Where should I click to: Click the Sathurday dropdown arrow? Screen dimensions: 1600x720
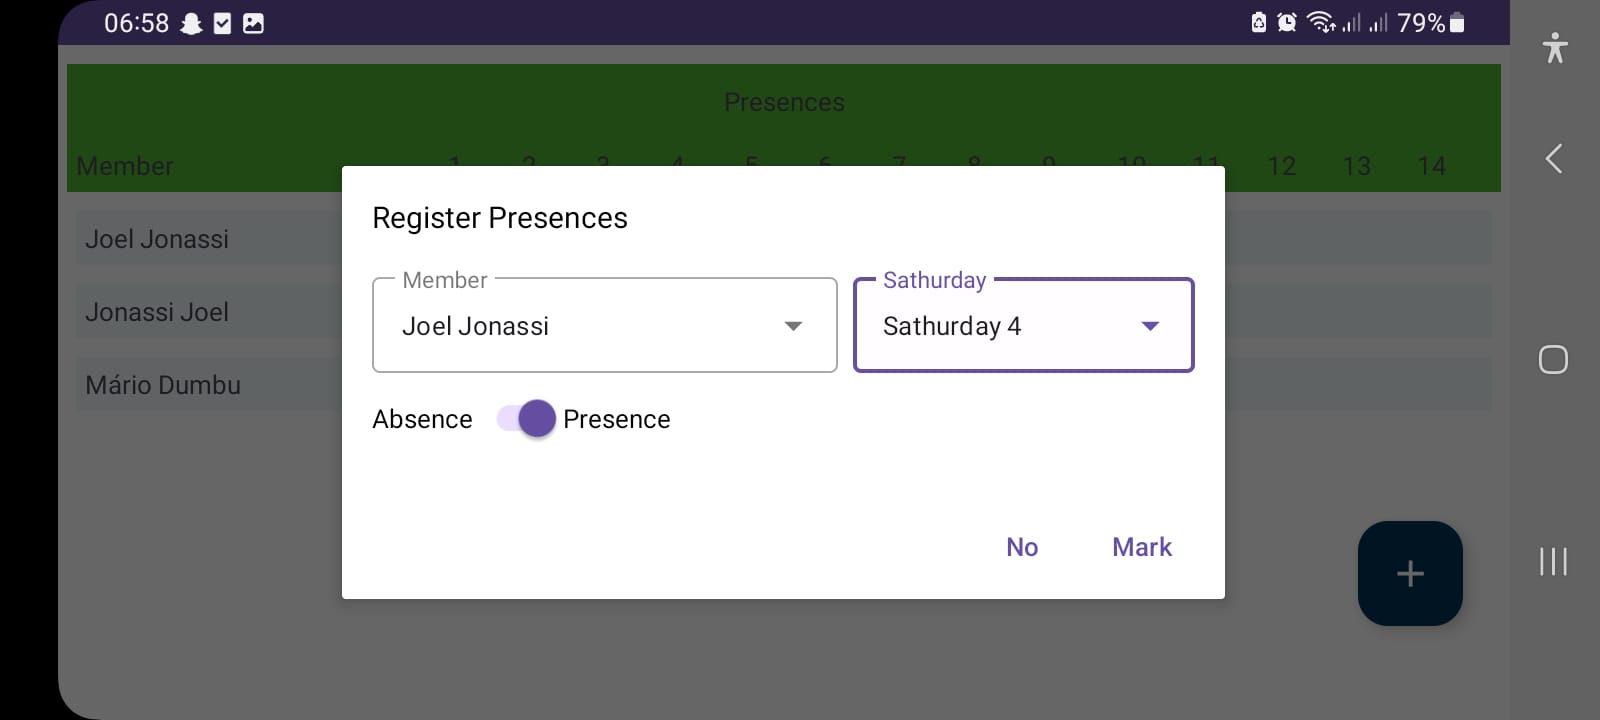click(x=1150, y=326)
